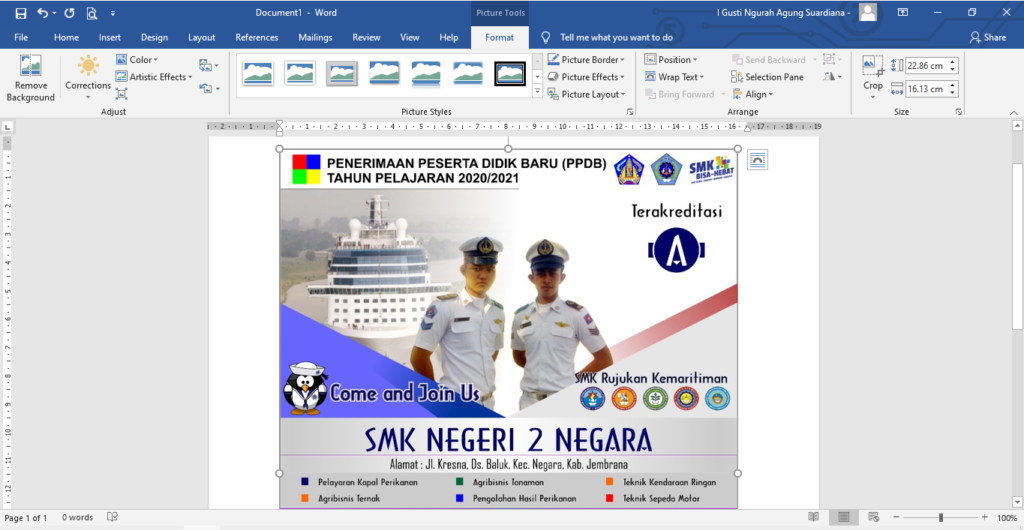Viewport: 1024px width, 530px height.
Task: Click Remove Background
Action: point(30,79)
